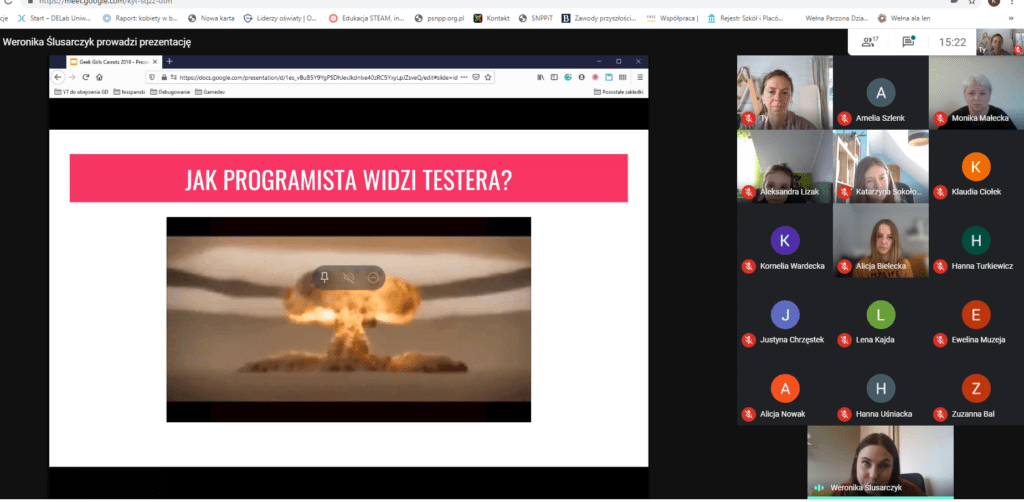The image size is (1024, 502).
Task: Click the muted mic icon beside Aleksandra Lizak
Action: coord(748,192)
